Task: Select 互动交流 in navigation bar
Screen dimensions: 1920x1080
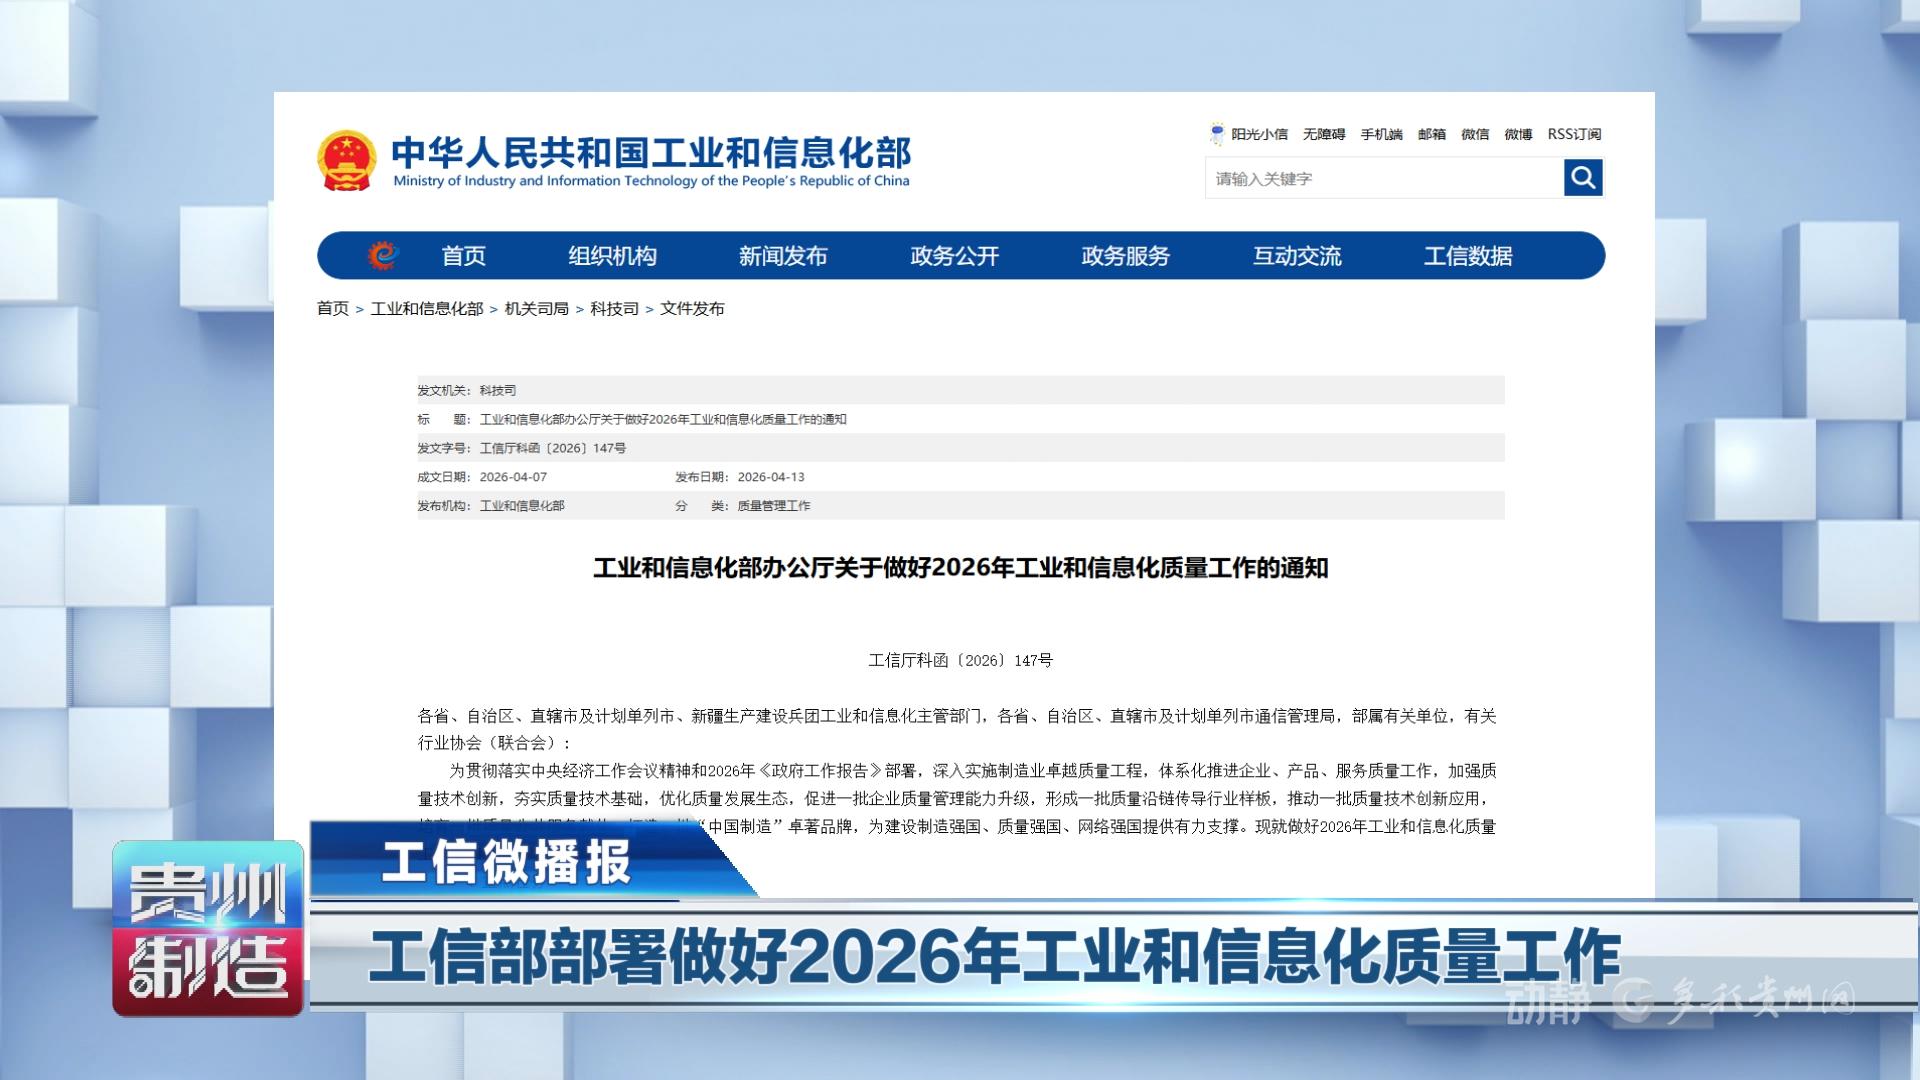Action: pyautogui.click(x=1297, y=256)
